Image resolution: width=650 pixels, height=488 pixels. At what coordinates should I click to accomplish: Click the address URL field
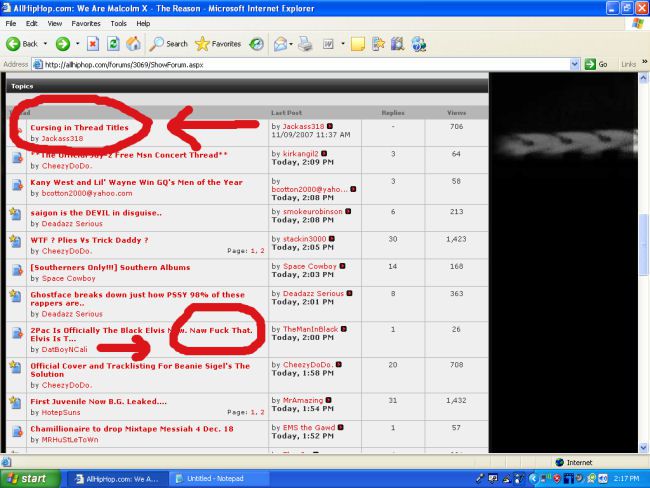[306, 64]
